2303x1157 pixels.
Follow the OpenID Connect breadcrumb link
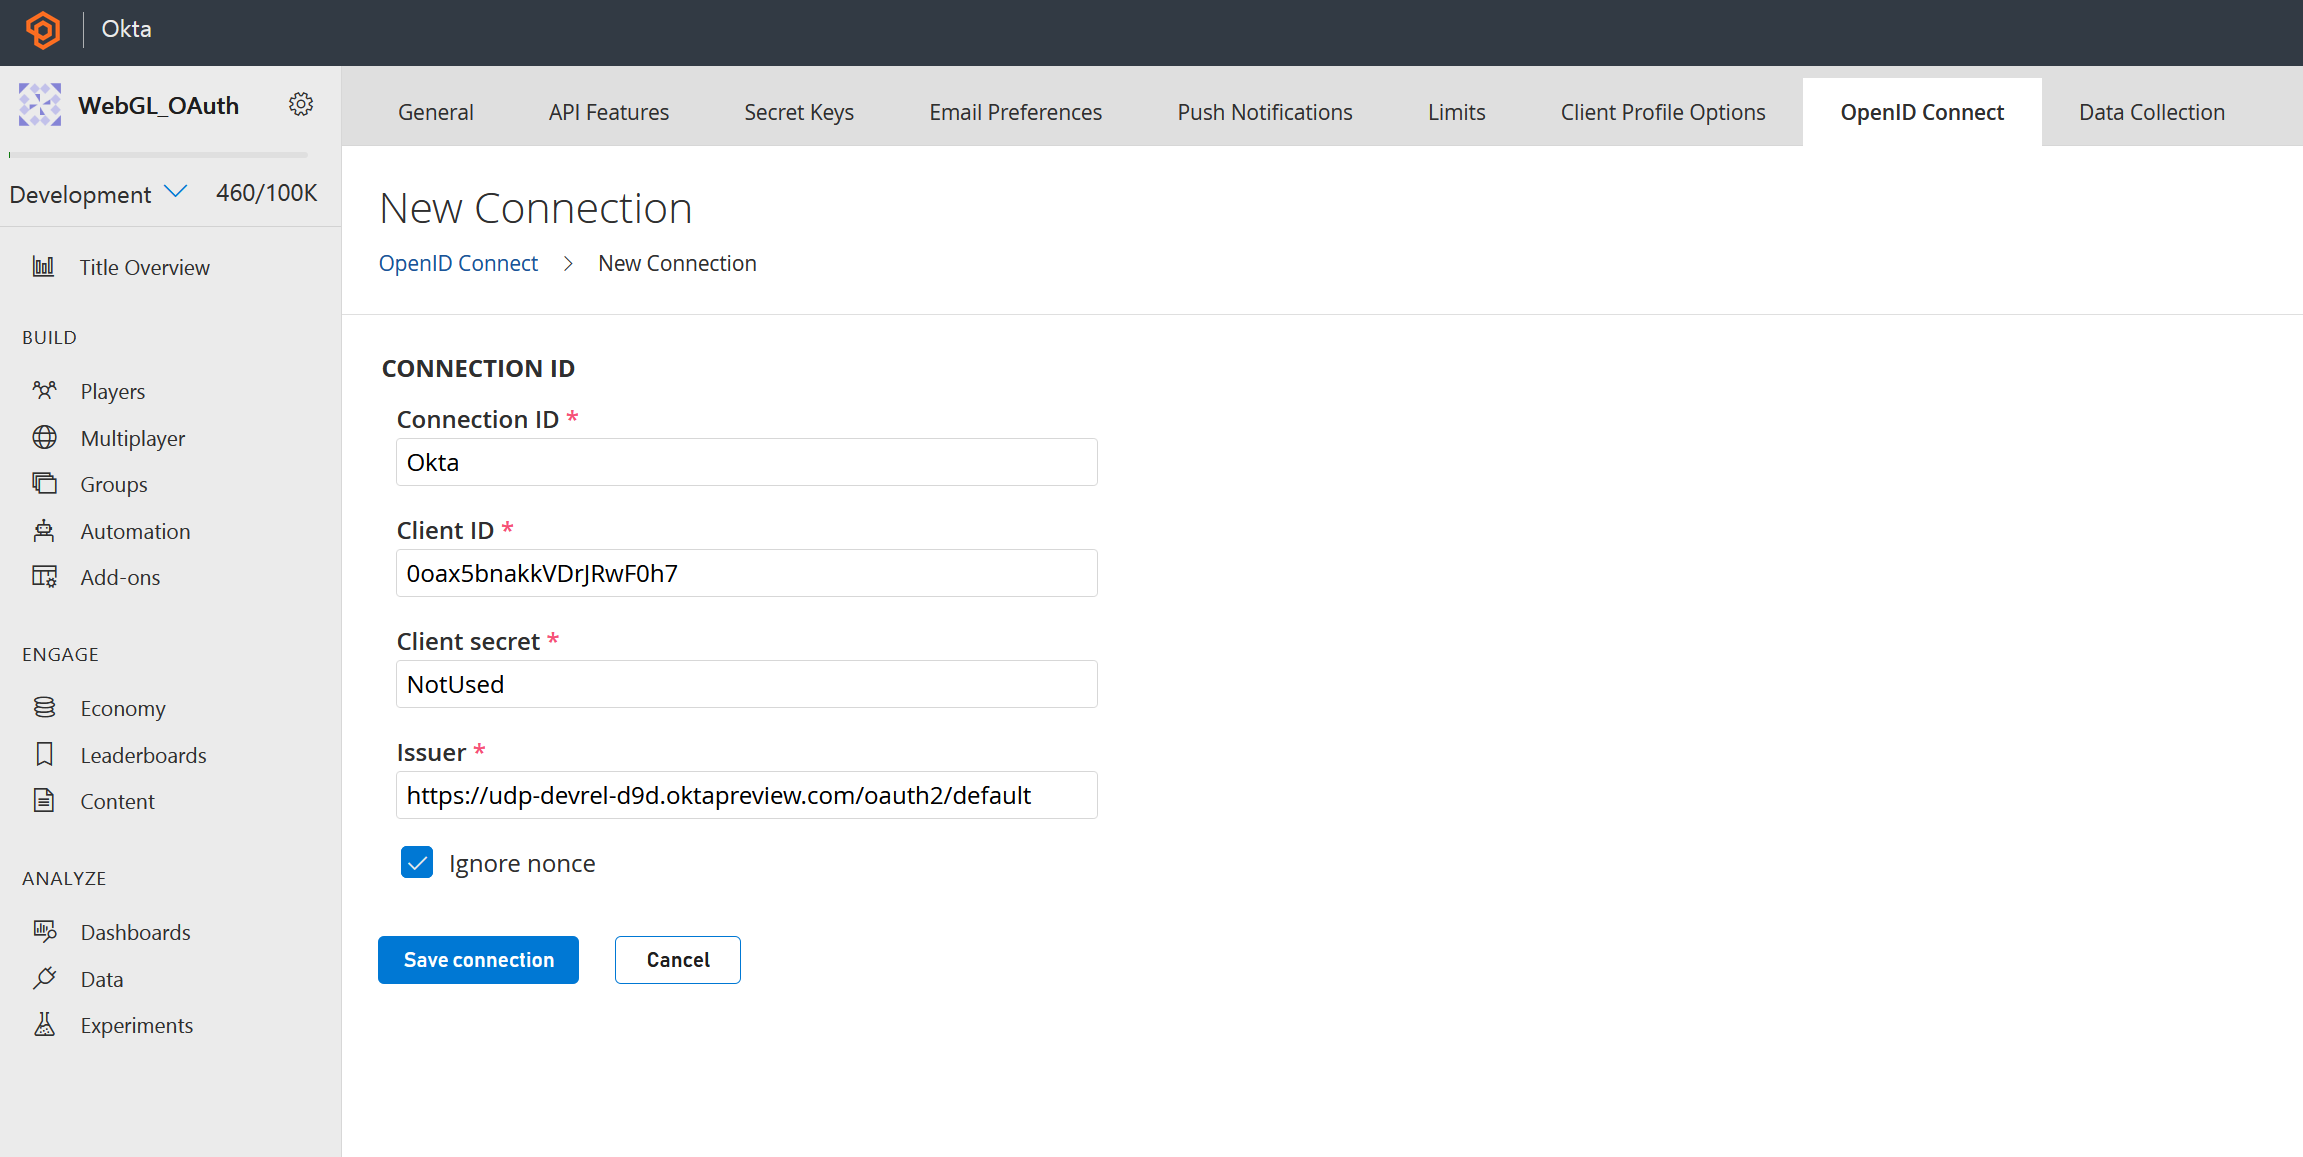[x=458, y=263]
